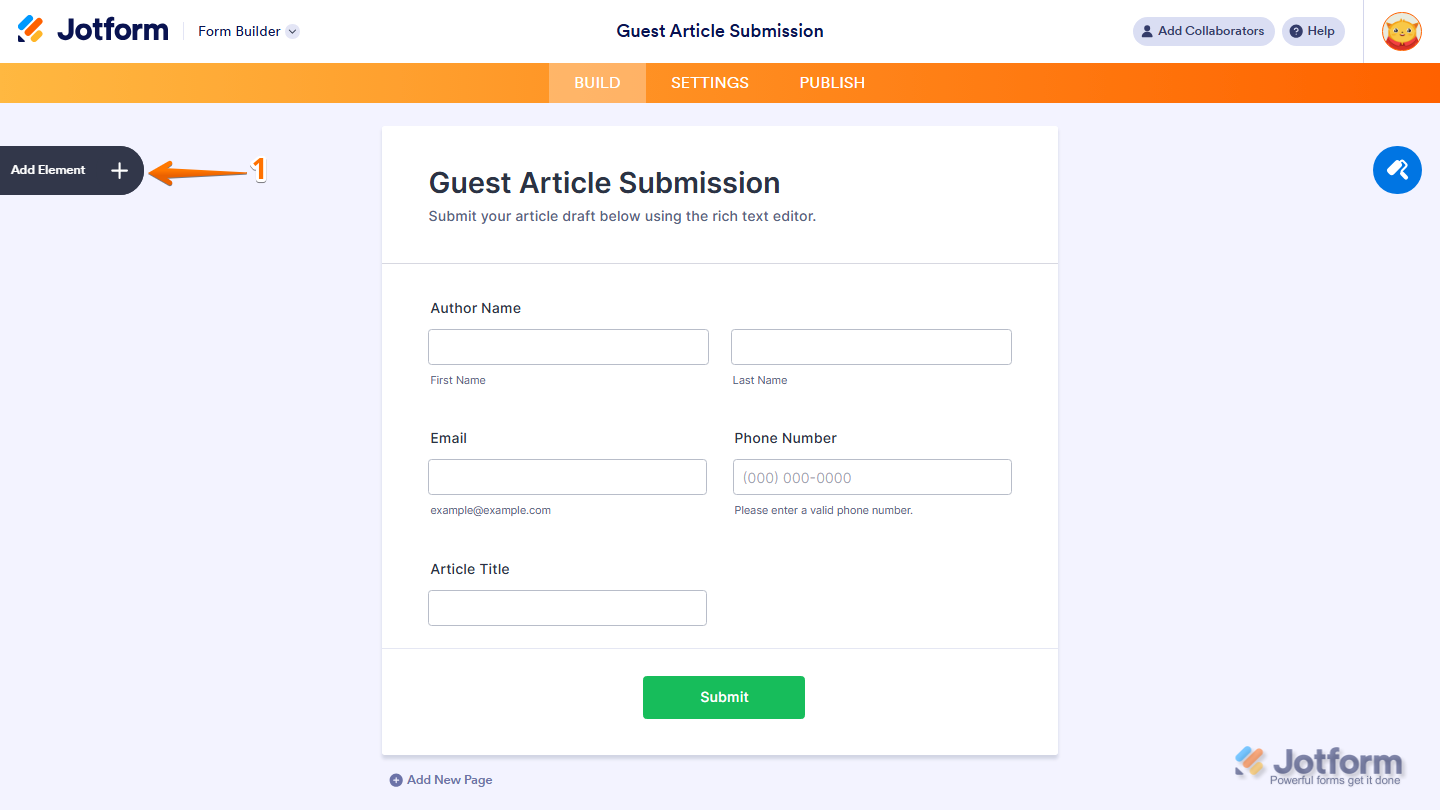The height and width of the screenshot is (810, 1440).
Task: Click the Guest Article Submission form heading
Action: click(x=604, y=183)
